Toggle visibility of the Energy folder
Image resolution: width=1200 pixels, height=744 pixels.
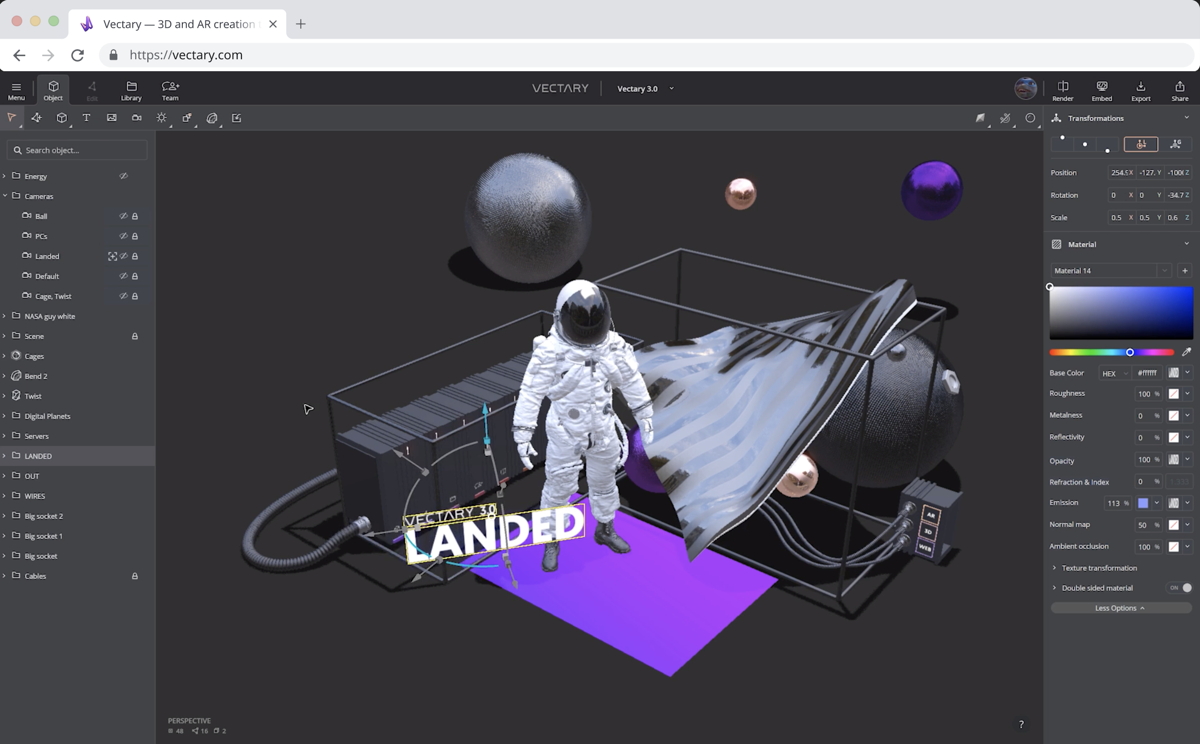pos(124,176)
